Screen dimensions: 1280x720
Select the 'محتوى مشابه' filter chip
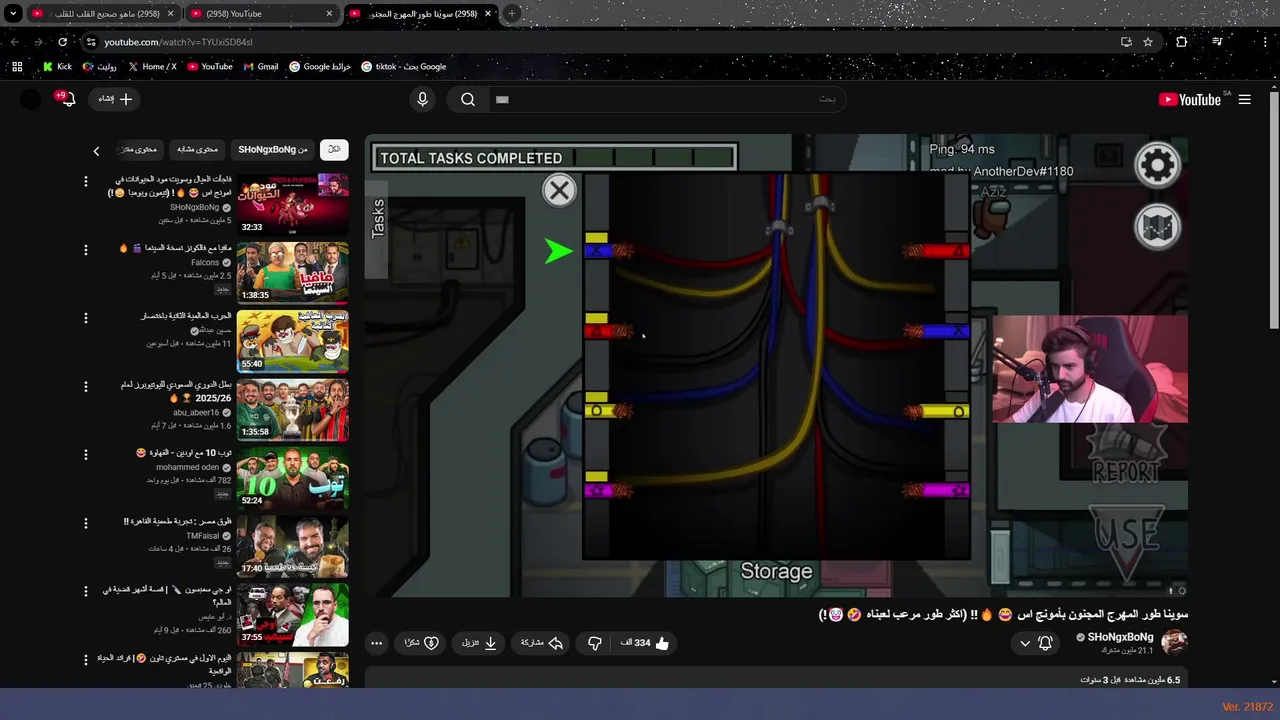[x=197, y=149]
